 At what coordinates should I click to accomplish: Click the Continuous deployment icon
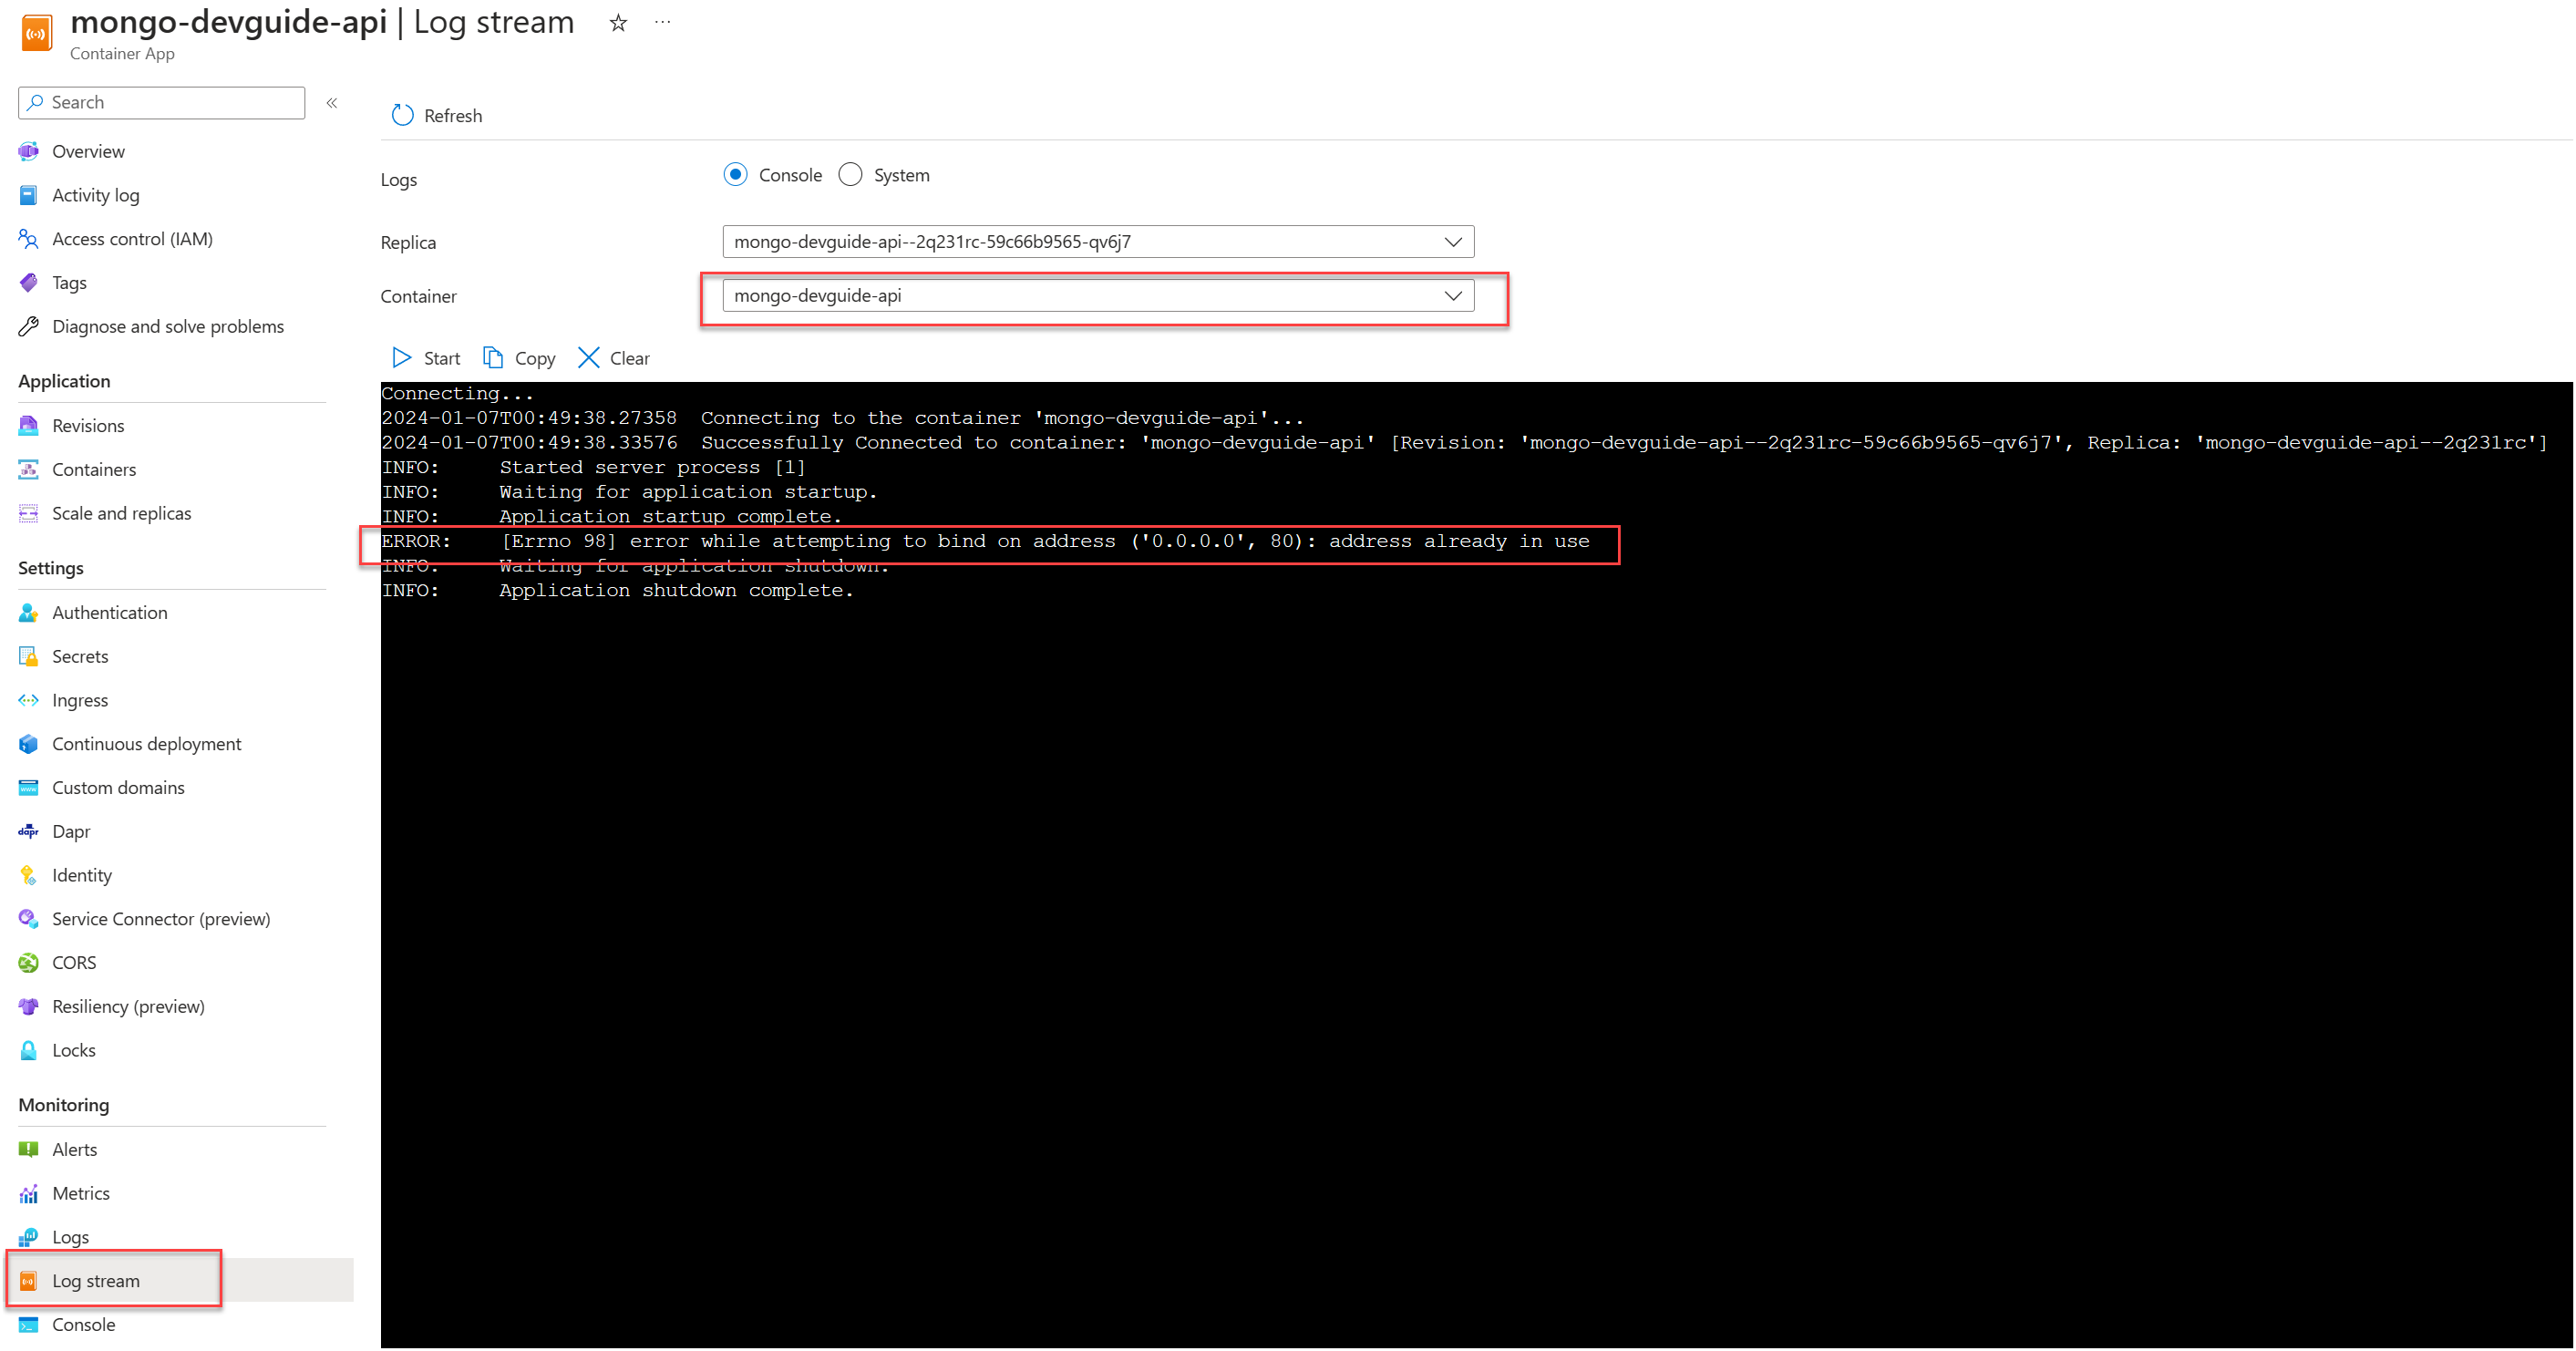tap(28, 744)
